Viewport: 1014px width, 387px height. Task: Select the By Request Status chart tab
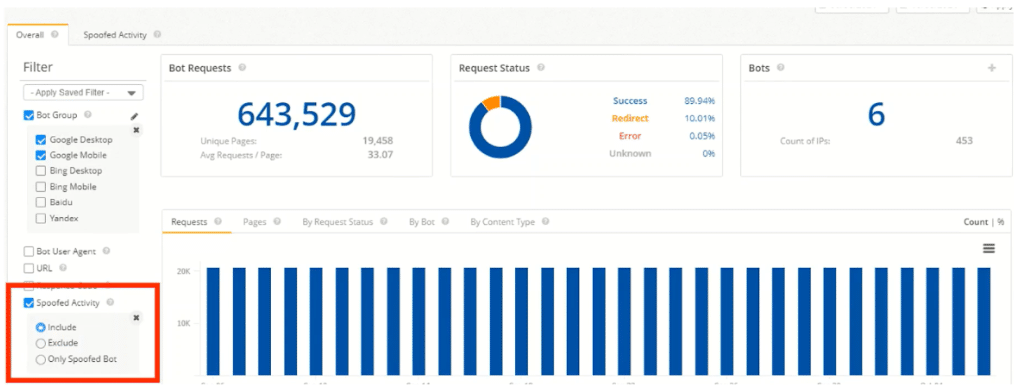click(x=338, y=222)
